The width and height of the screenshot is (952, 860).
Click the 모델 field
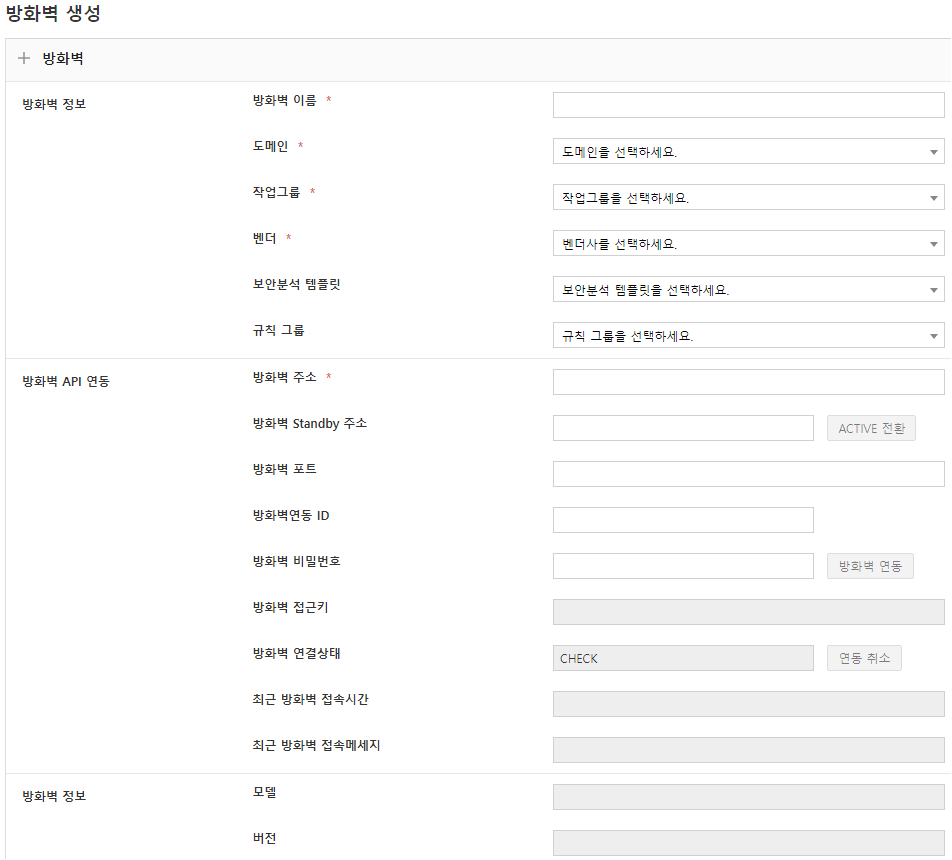(x=749, y=797)
